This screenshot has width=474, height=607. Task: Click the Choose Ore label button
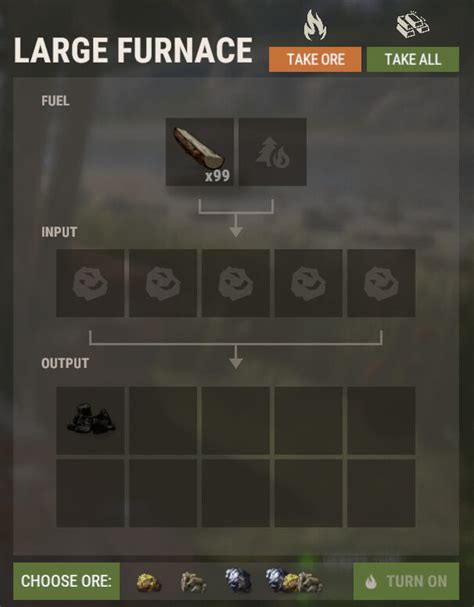click(67, 581)
